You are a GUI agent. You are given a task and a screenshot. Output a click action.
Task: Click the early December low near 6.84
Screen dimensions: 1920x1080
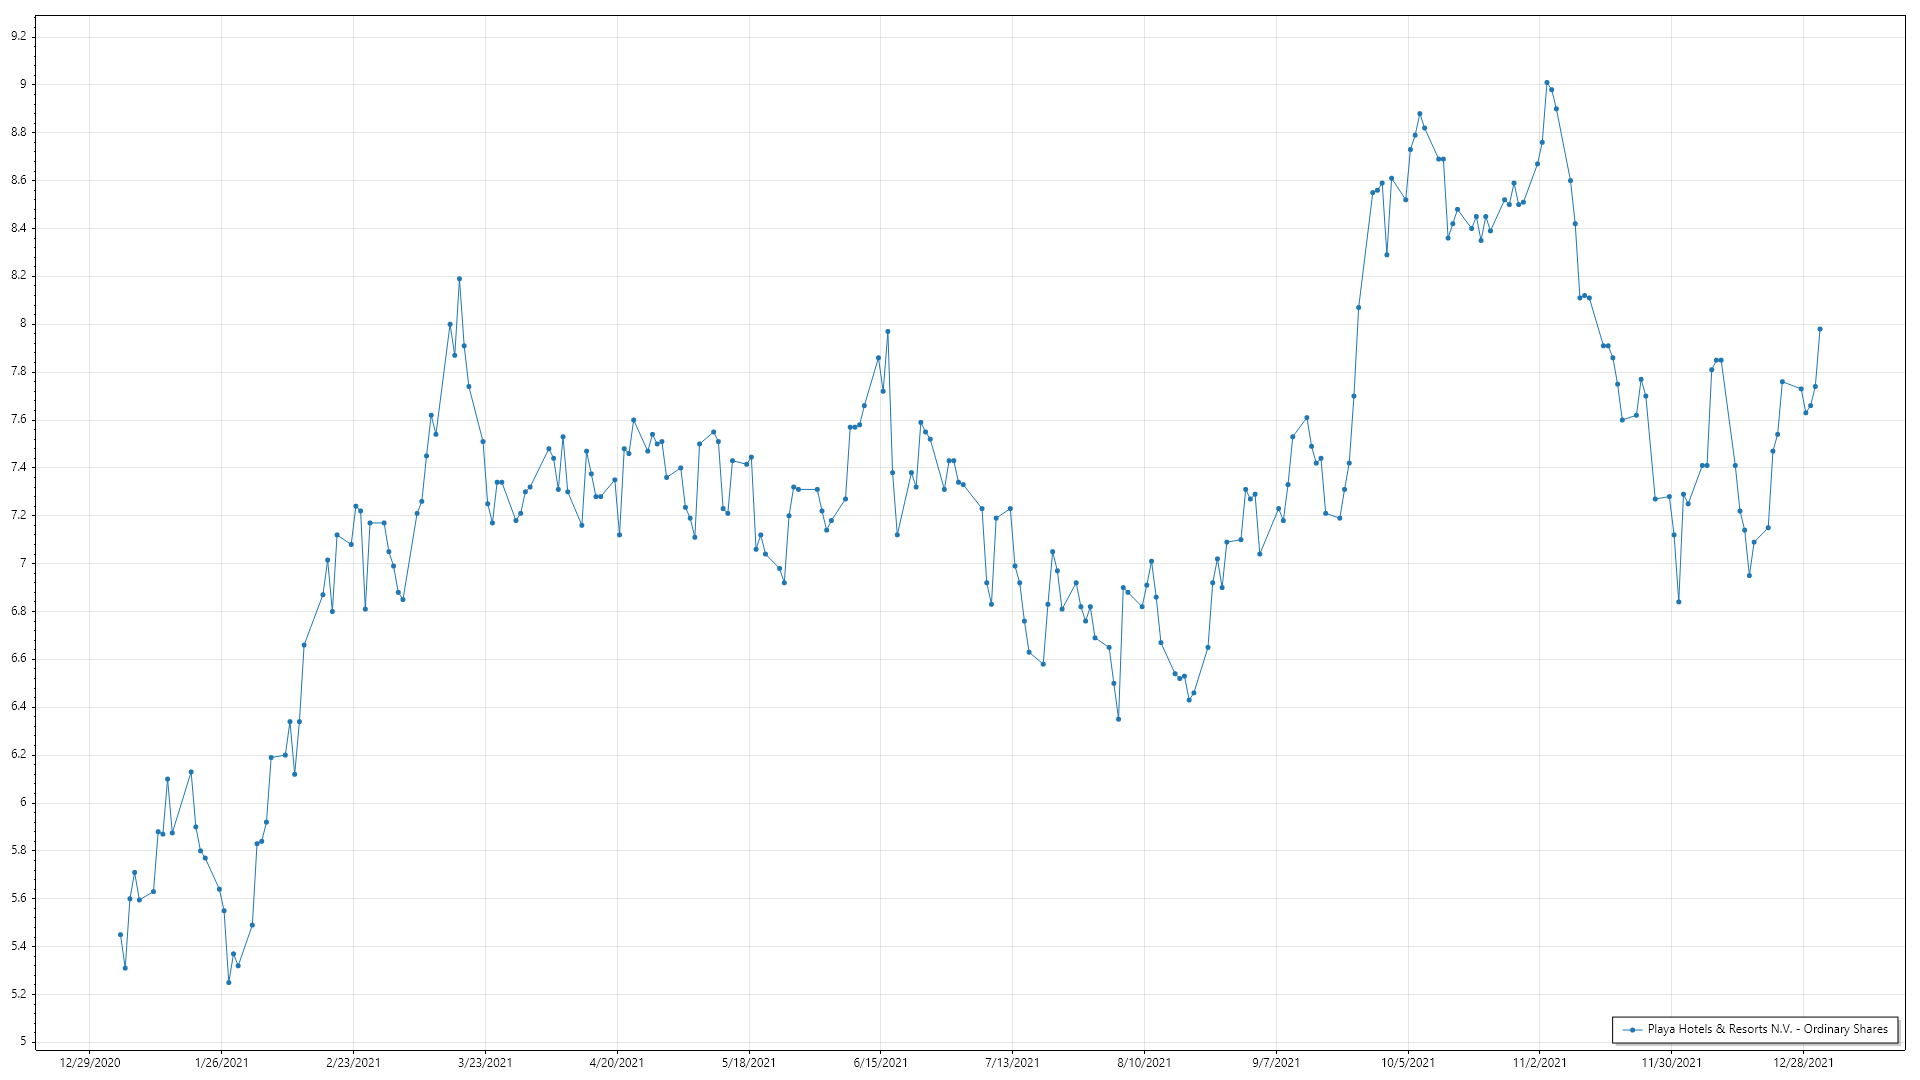click(x=1679, y=602)
